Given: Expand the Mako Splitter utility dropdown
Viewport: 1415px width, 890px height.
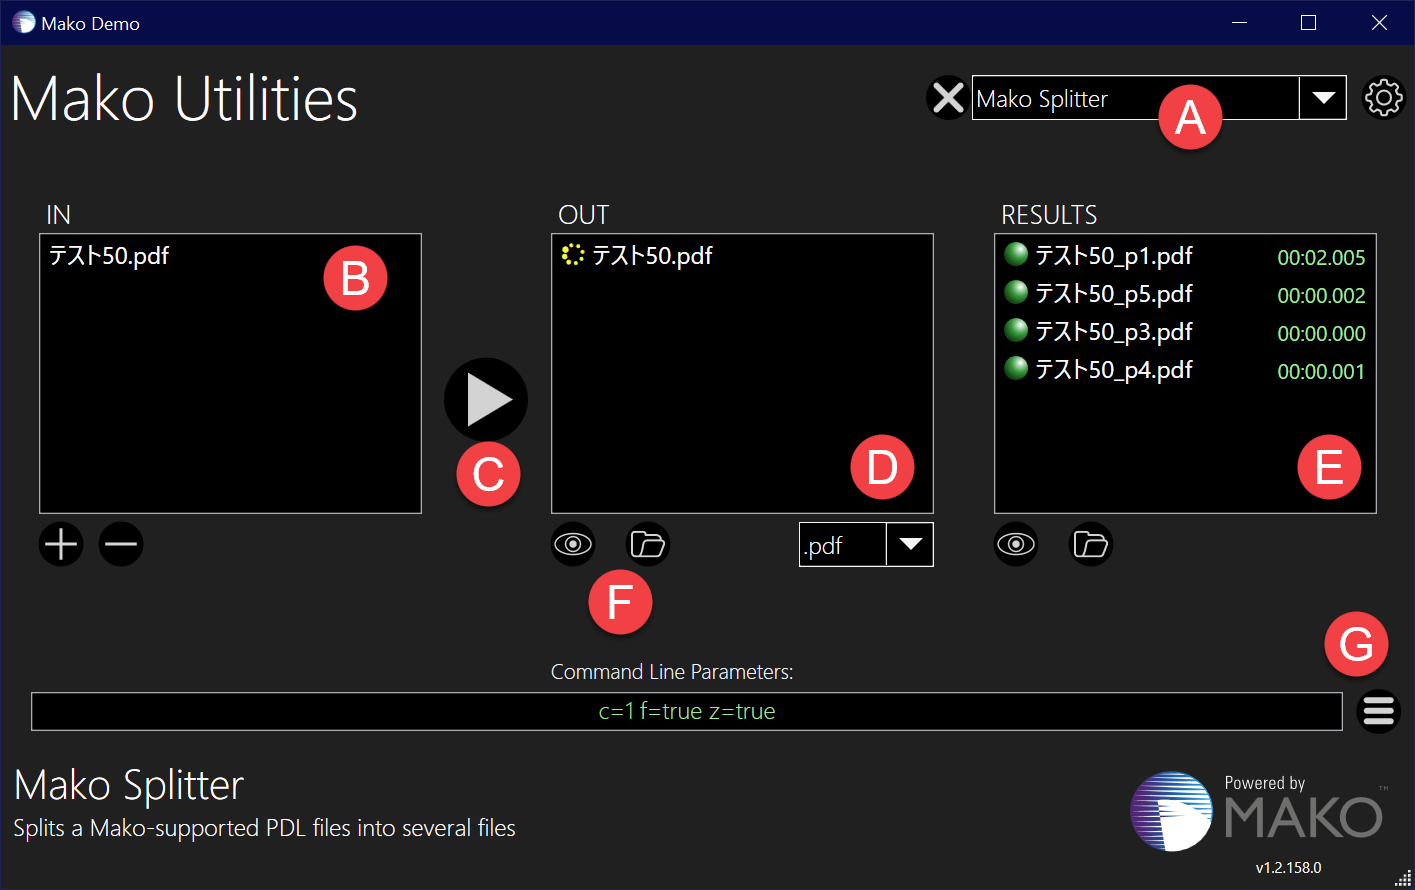Looking at the screenshot, I should pyautogui.click(x=1323, y=98).
